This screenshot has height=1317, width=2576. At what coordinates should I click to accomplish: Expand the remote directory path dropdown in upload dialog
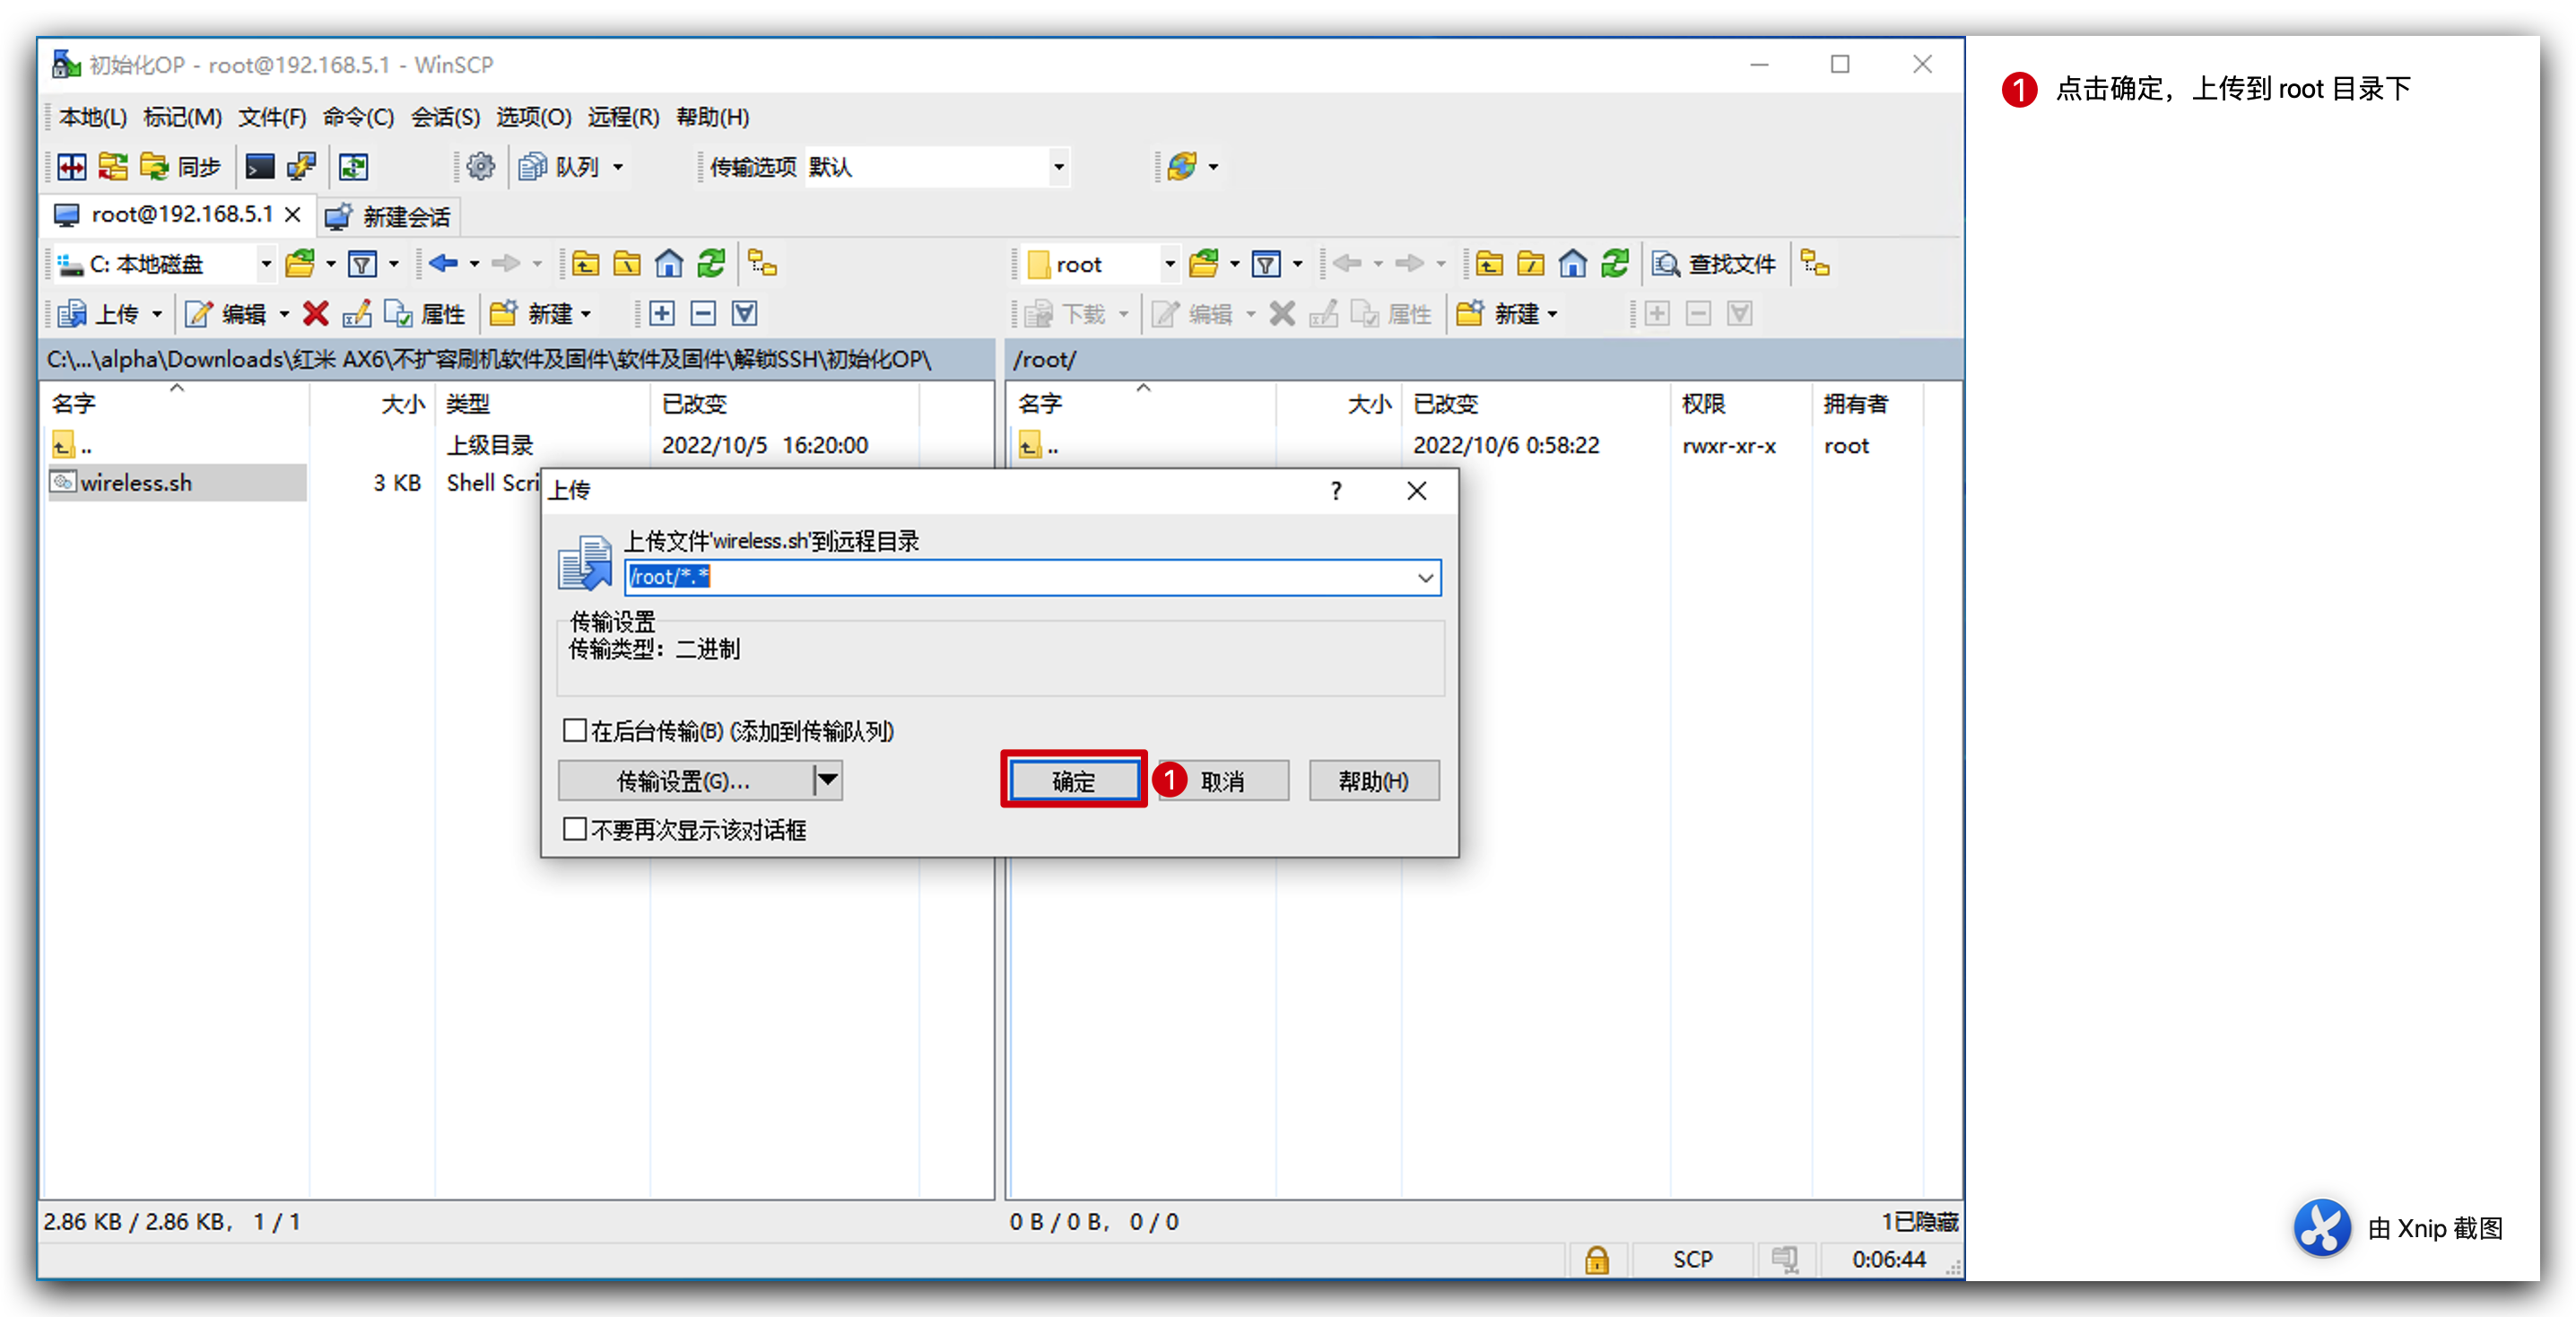coord(1425,577)
